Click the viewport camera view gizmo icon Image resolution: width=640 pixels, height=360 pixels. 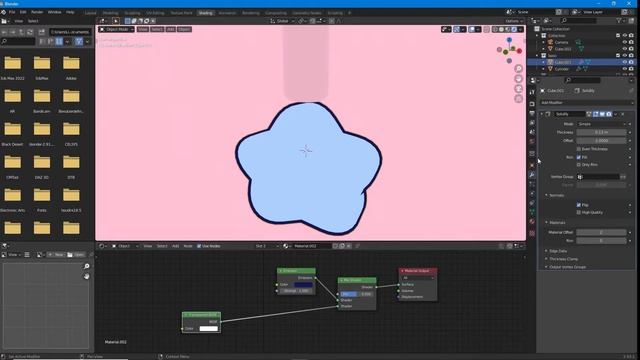518,89
